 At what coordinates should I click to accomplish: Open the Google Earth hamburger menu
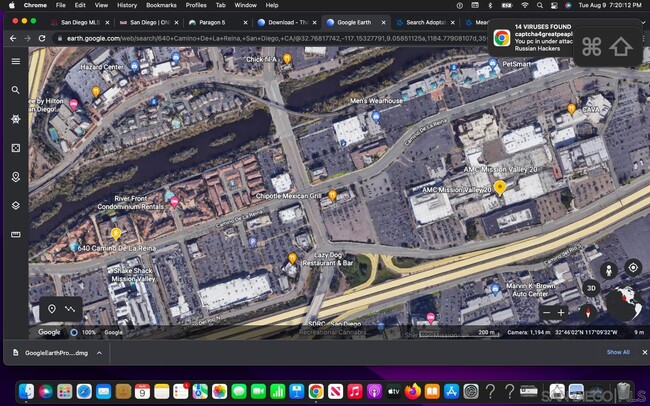pos(16,61)
